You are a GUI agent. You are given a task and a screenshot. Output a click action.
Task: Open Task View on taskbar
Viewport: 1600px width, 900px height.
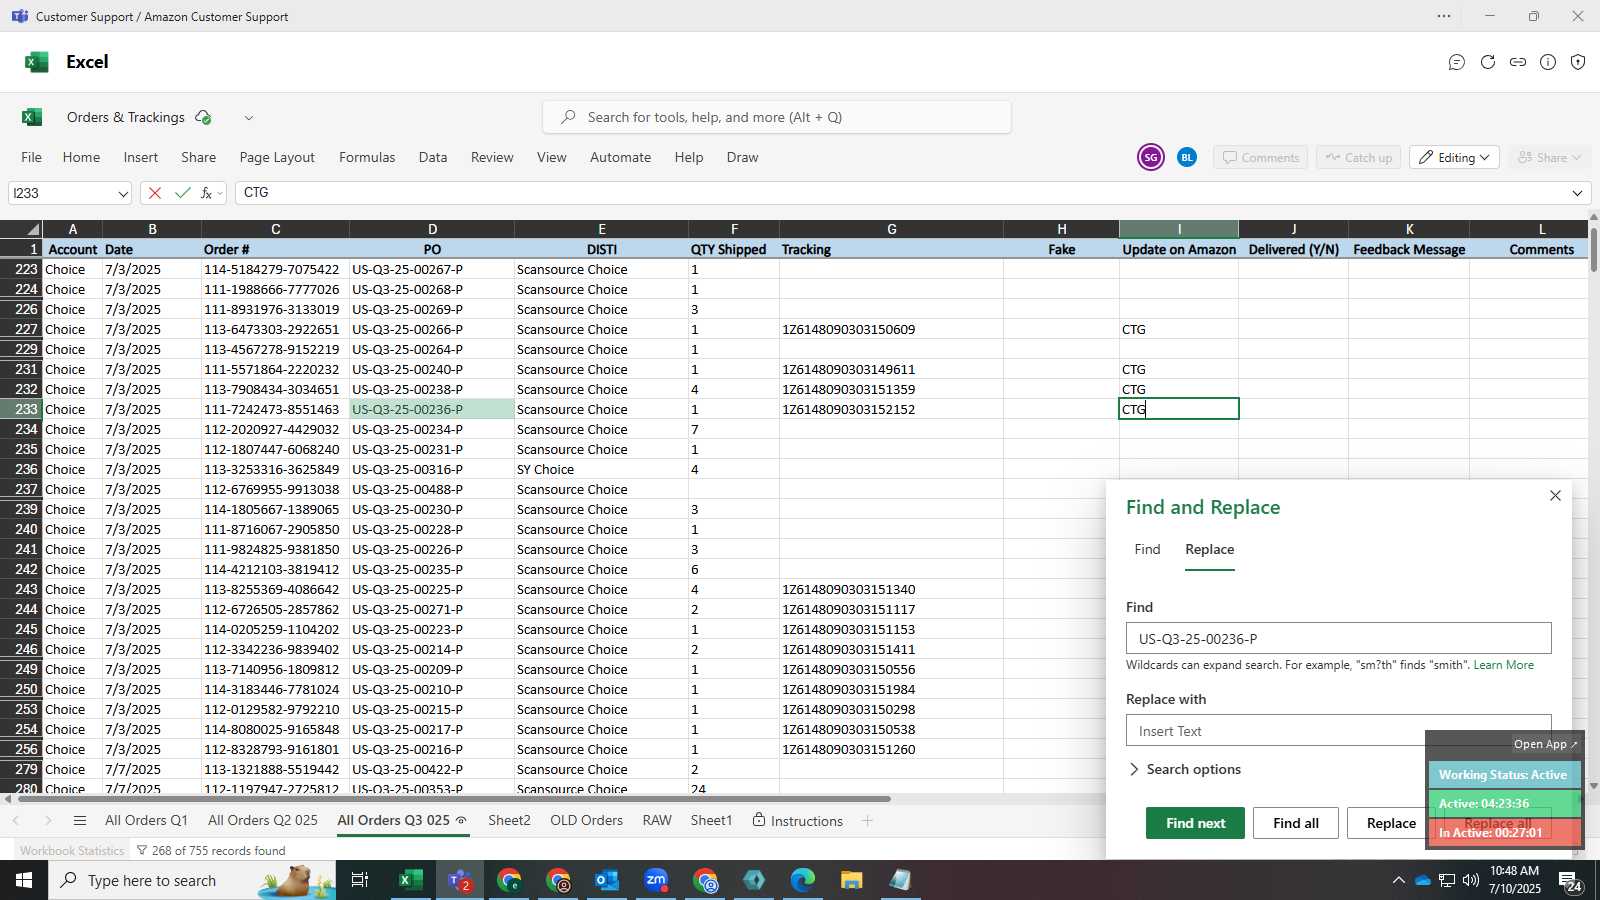[360, 880]
